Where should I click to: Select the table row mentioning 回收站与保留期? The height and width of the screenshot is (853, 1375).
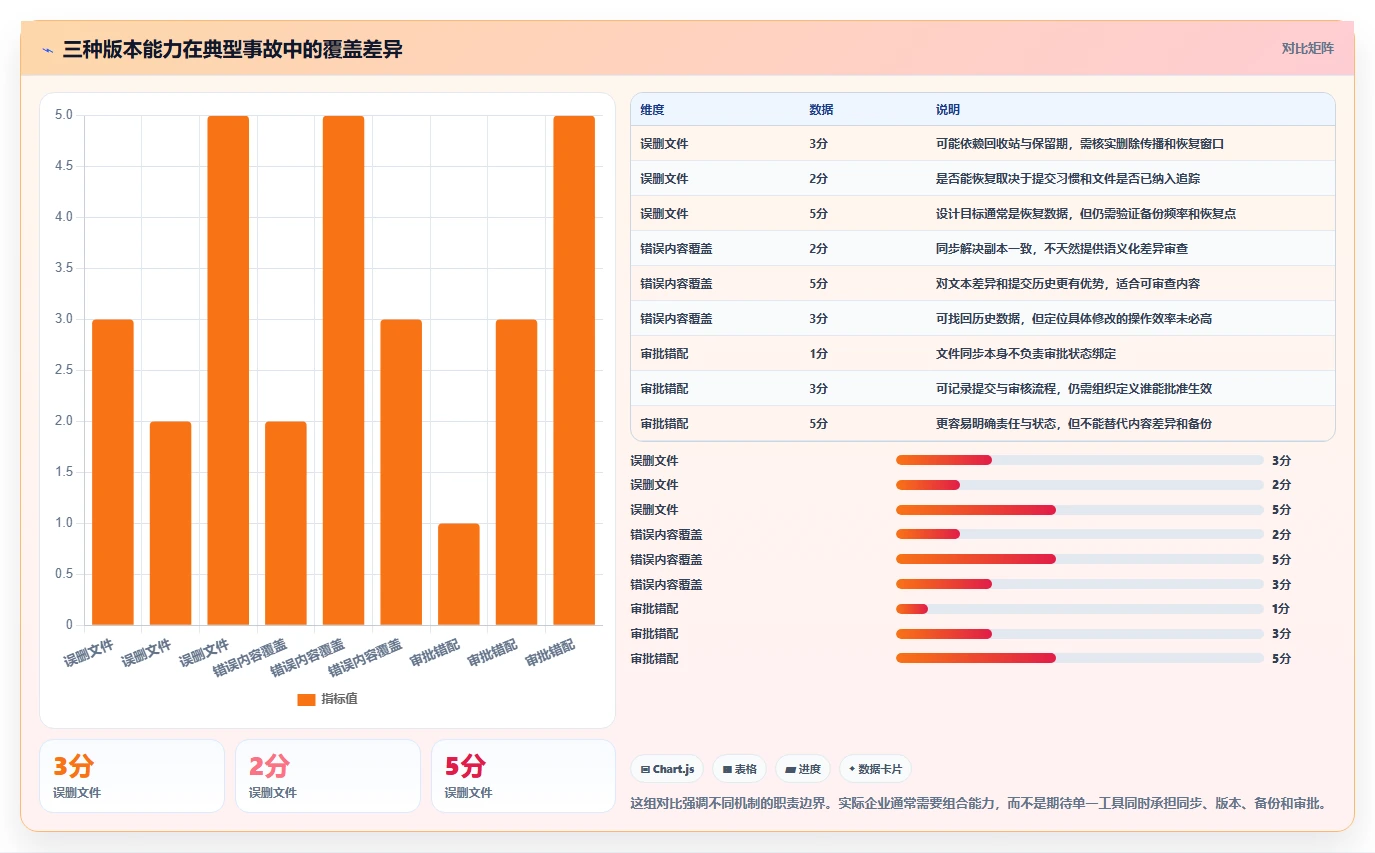coord(983,144)
